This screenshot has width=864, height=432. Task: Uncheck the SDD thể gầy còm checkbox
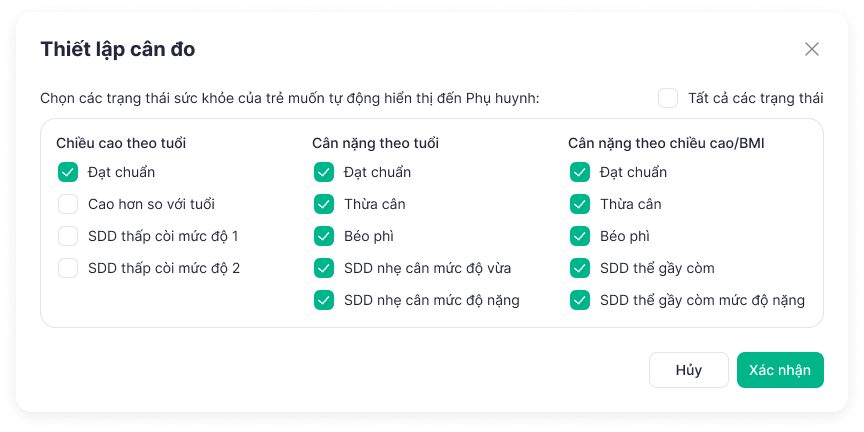pos(580,268)
